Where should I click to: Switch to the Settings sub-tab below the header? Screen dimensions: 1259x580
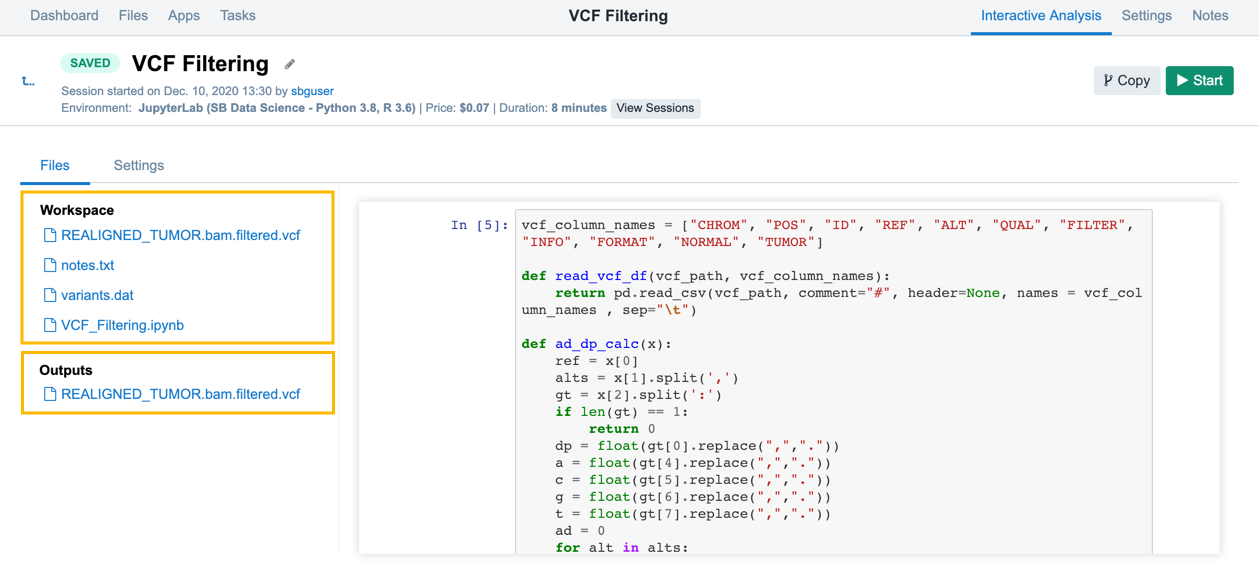(139, 166)
